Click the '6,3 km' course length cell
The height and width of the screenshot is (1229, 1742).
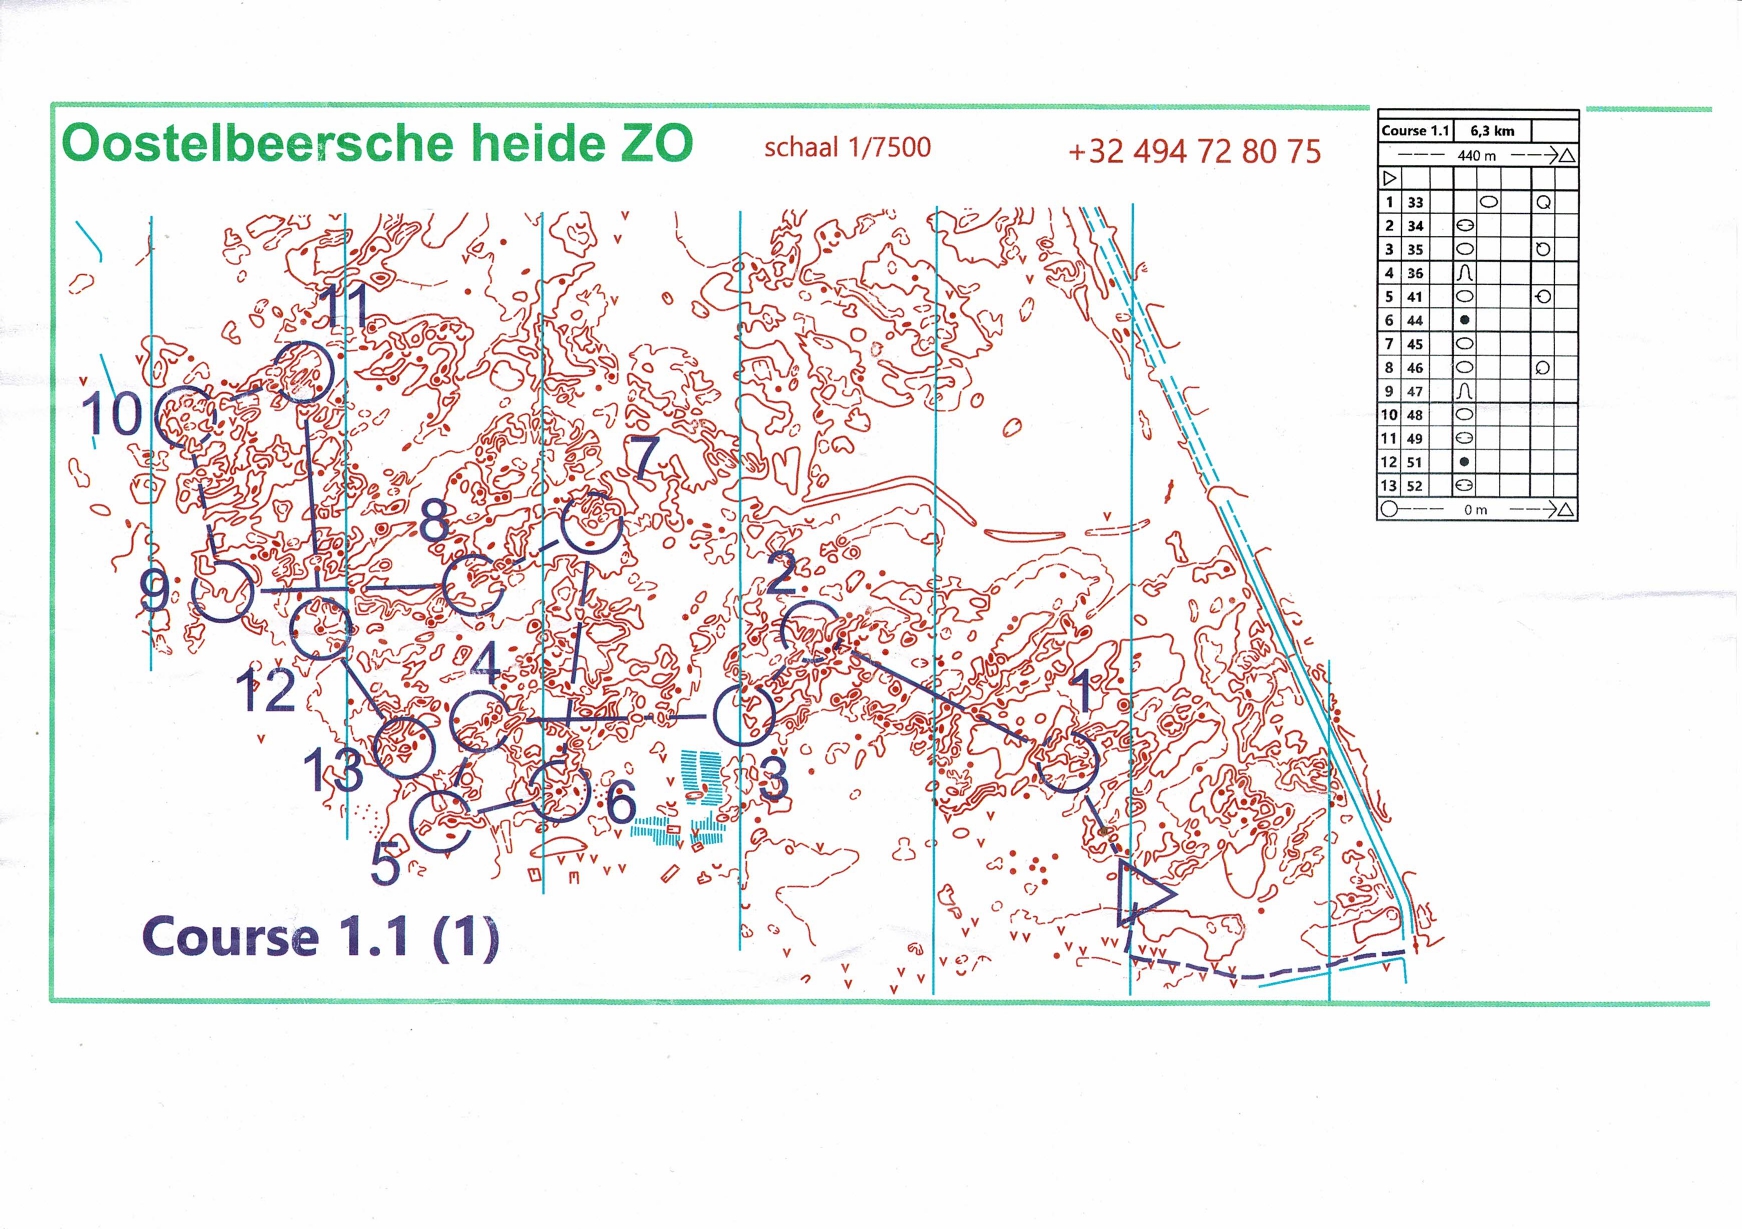tap(1492, 131)
